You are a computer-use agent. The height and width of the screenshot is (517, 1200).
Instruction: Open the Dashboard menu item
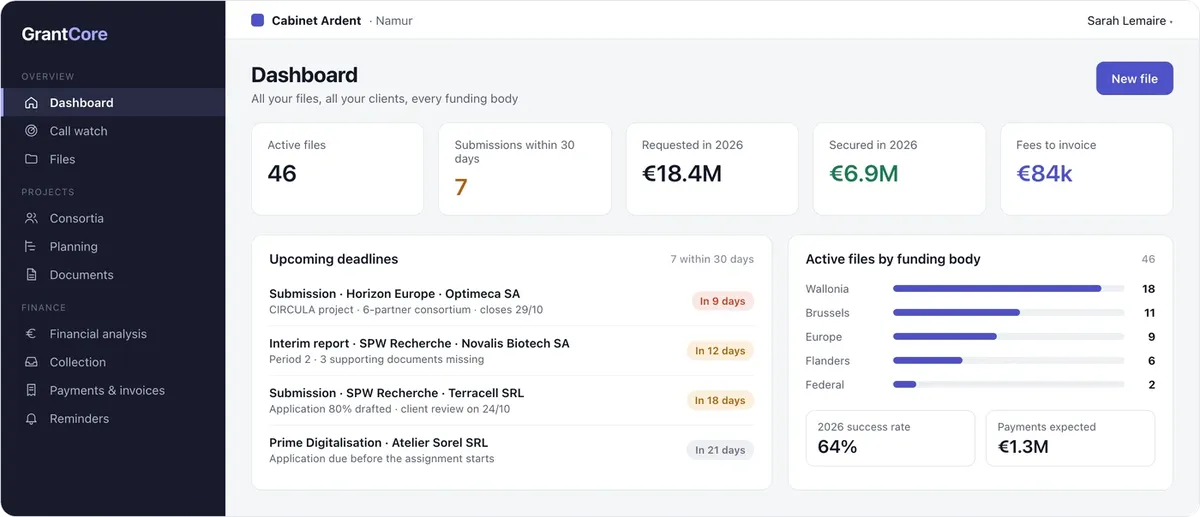point(113,103)
